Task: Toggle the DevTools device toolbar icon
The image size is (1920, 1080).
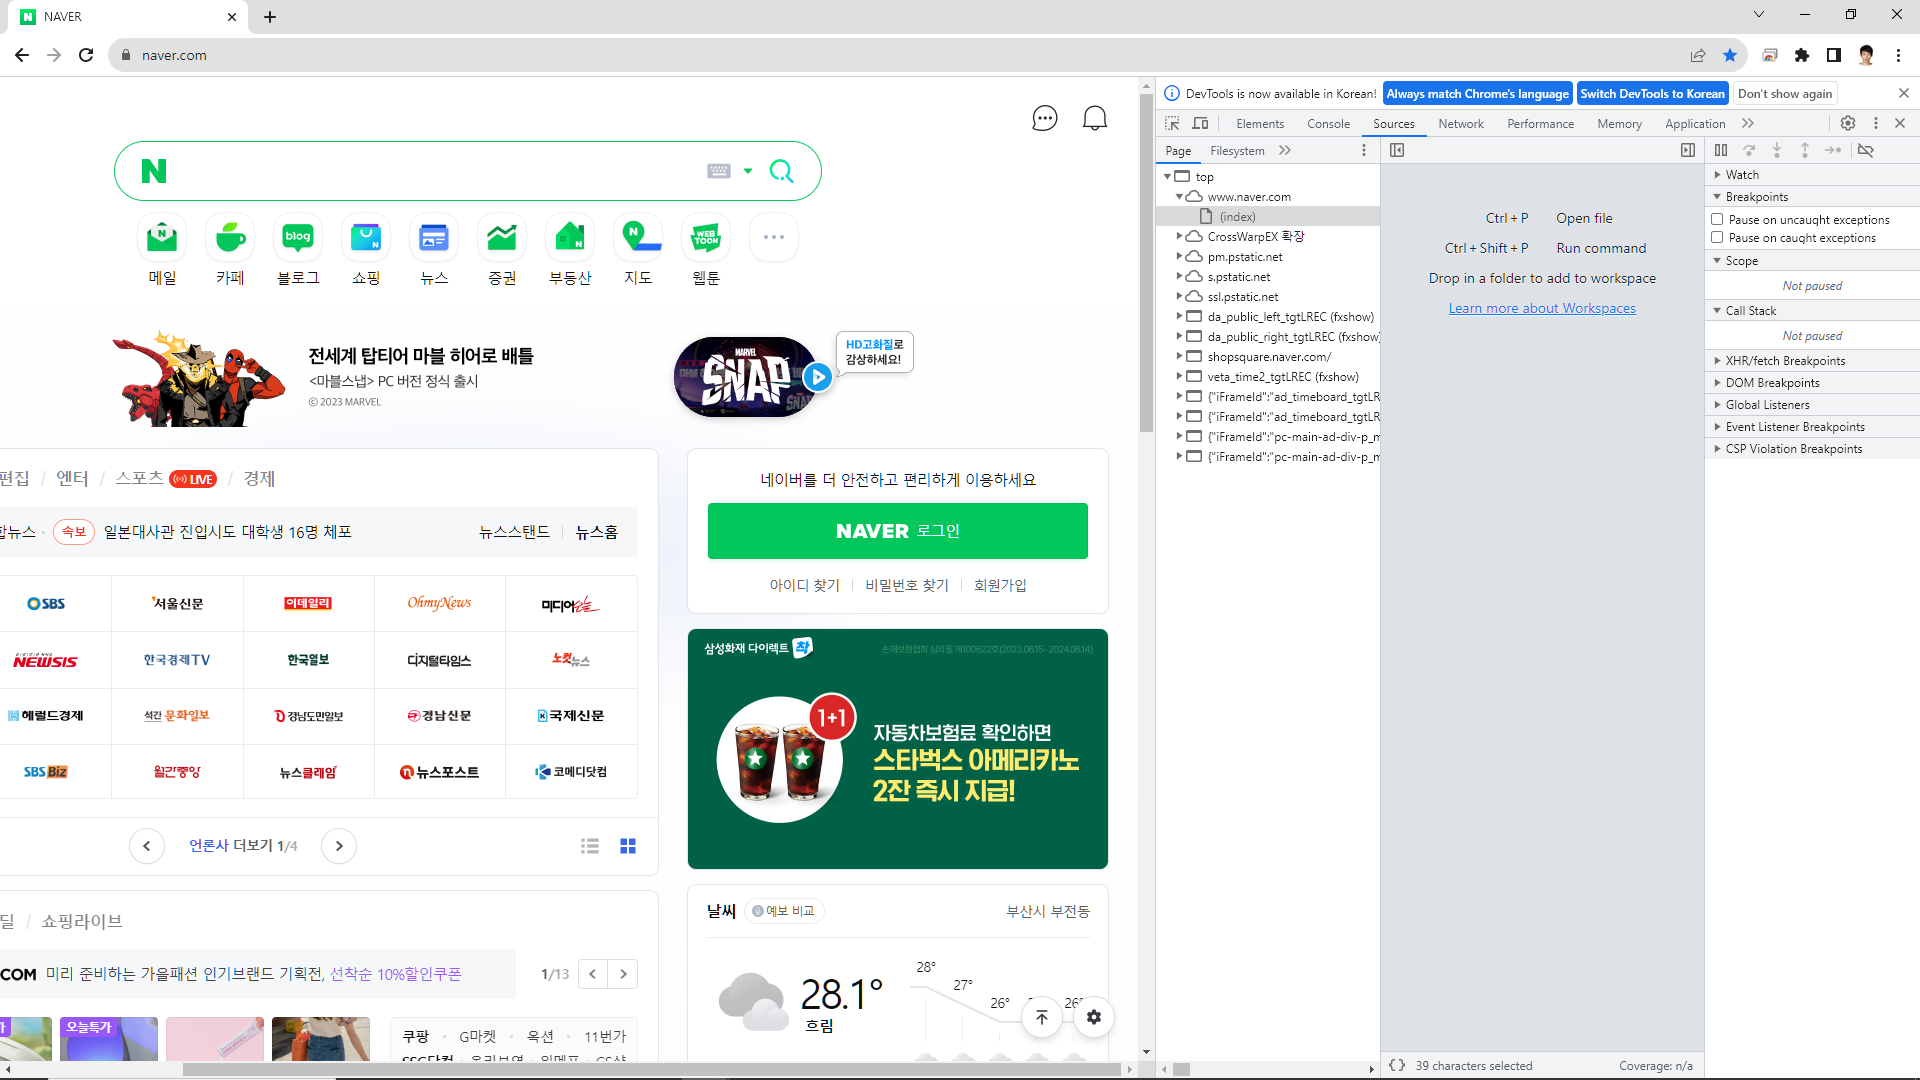Action: click(x=1200, y=123)
